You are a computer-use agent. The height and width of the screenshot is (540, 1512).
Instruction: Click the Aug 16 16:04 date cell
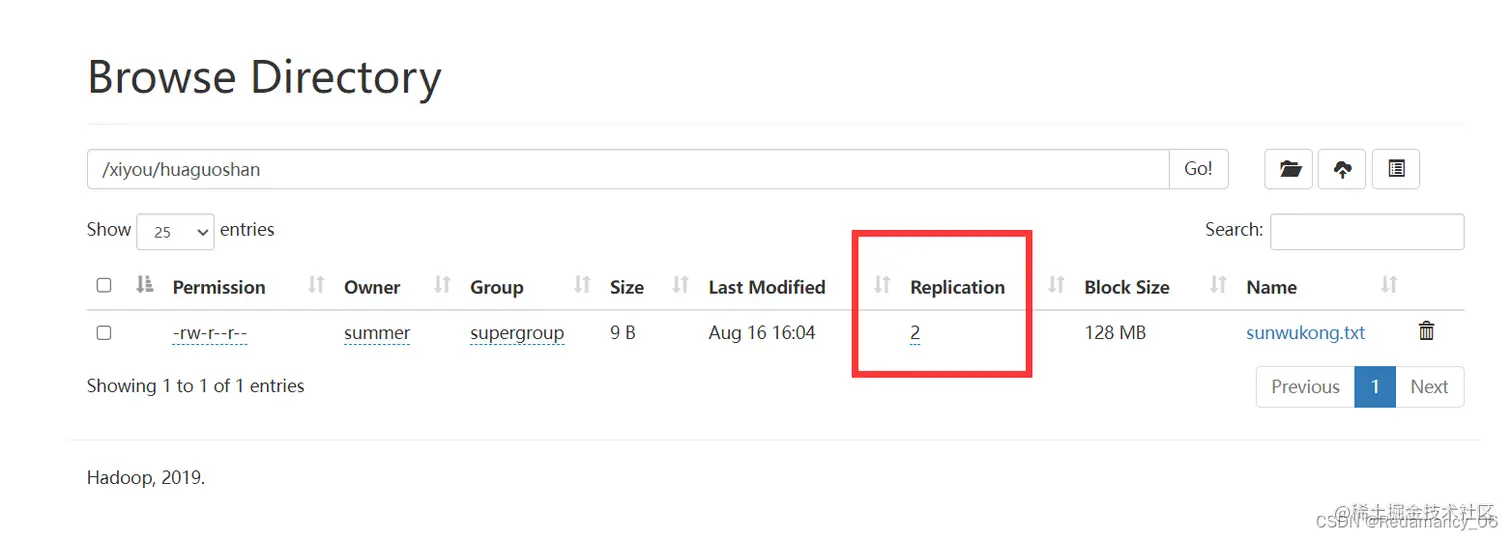click(x=762, y=333)
